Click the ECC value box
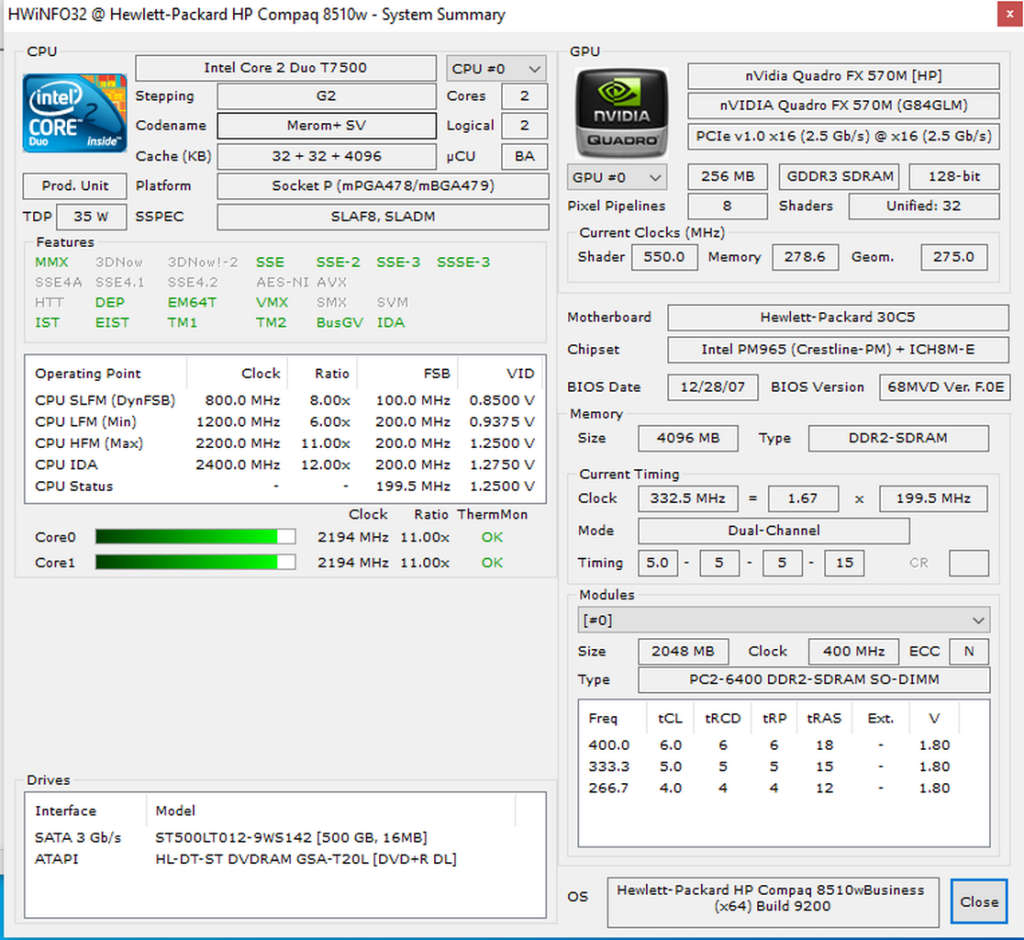The height and width of the screenshot is (940, 1024). [968, 651]
